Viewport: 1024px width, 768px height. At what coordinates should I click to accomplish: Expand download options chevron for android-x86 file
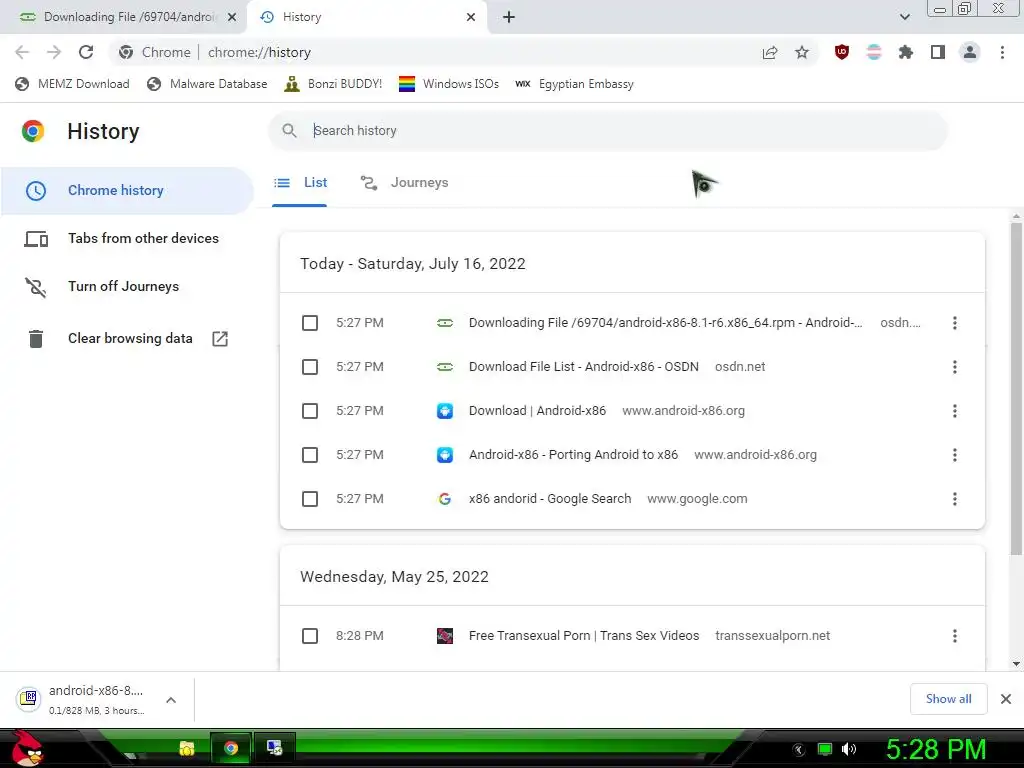point(171,700)
